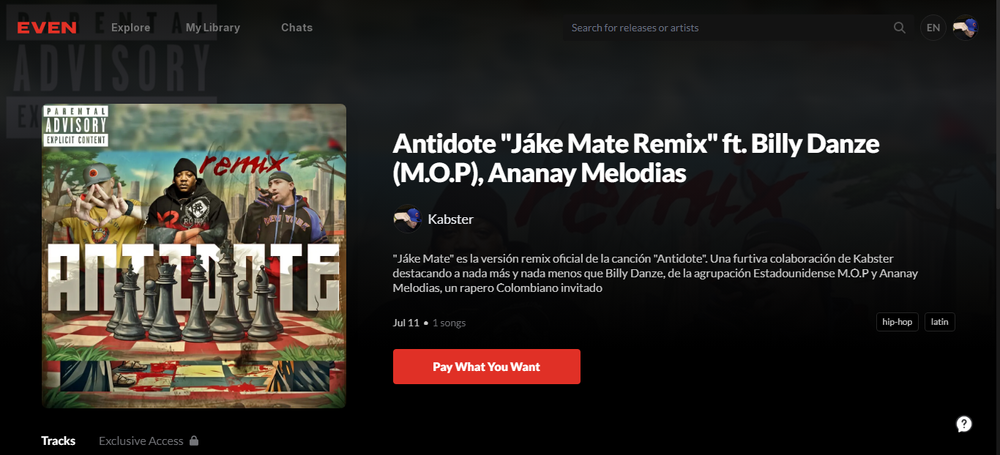Open the Kabster artist link

tap(450, 220)
